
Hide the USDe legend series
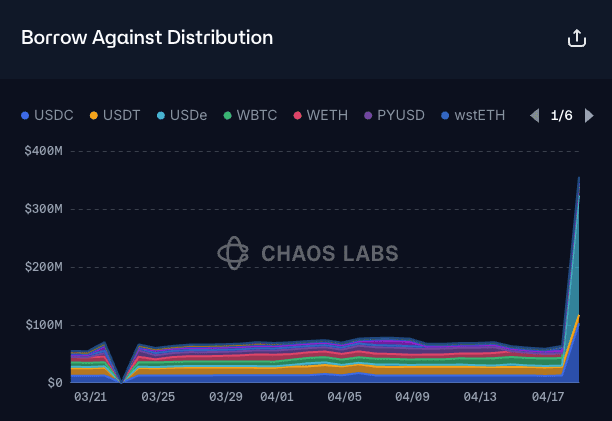tap(182, 115)
